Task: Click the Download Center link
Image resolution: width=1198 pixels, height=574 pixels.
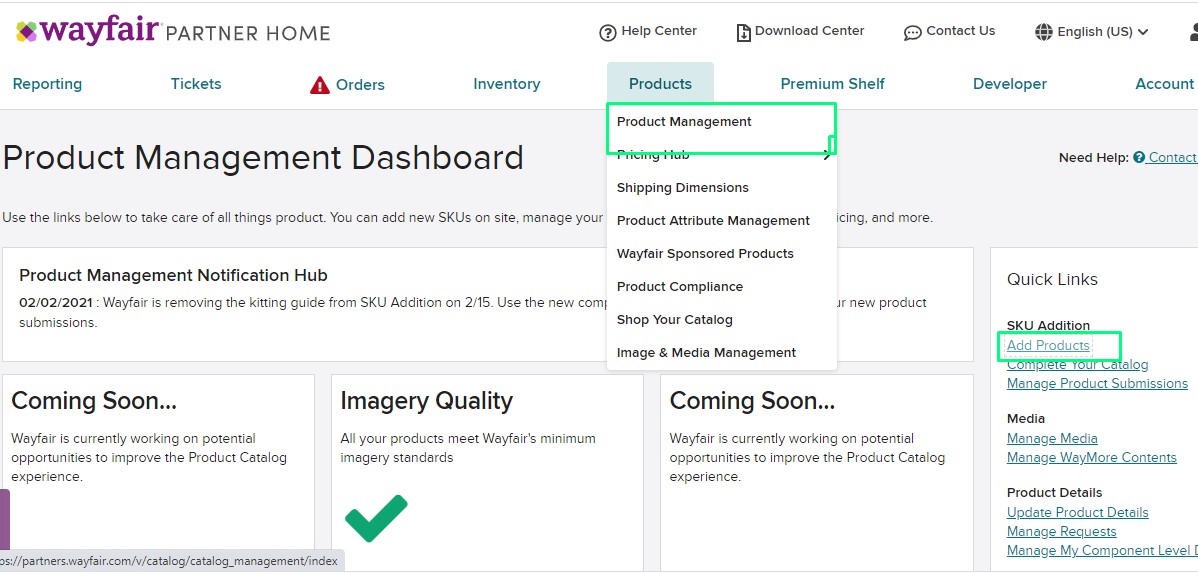Action: [x=809, y=31]
